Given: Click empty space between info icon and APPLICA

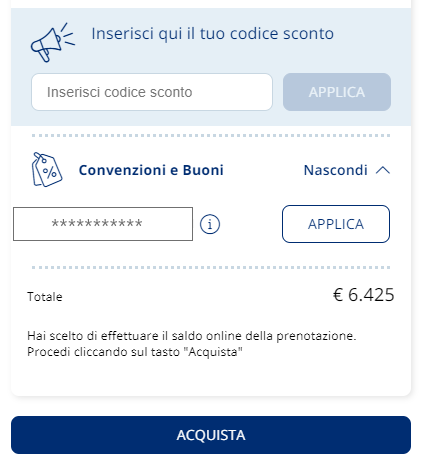Looking at the screenshot, I should click(251, 224).
